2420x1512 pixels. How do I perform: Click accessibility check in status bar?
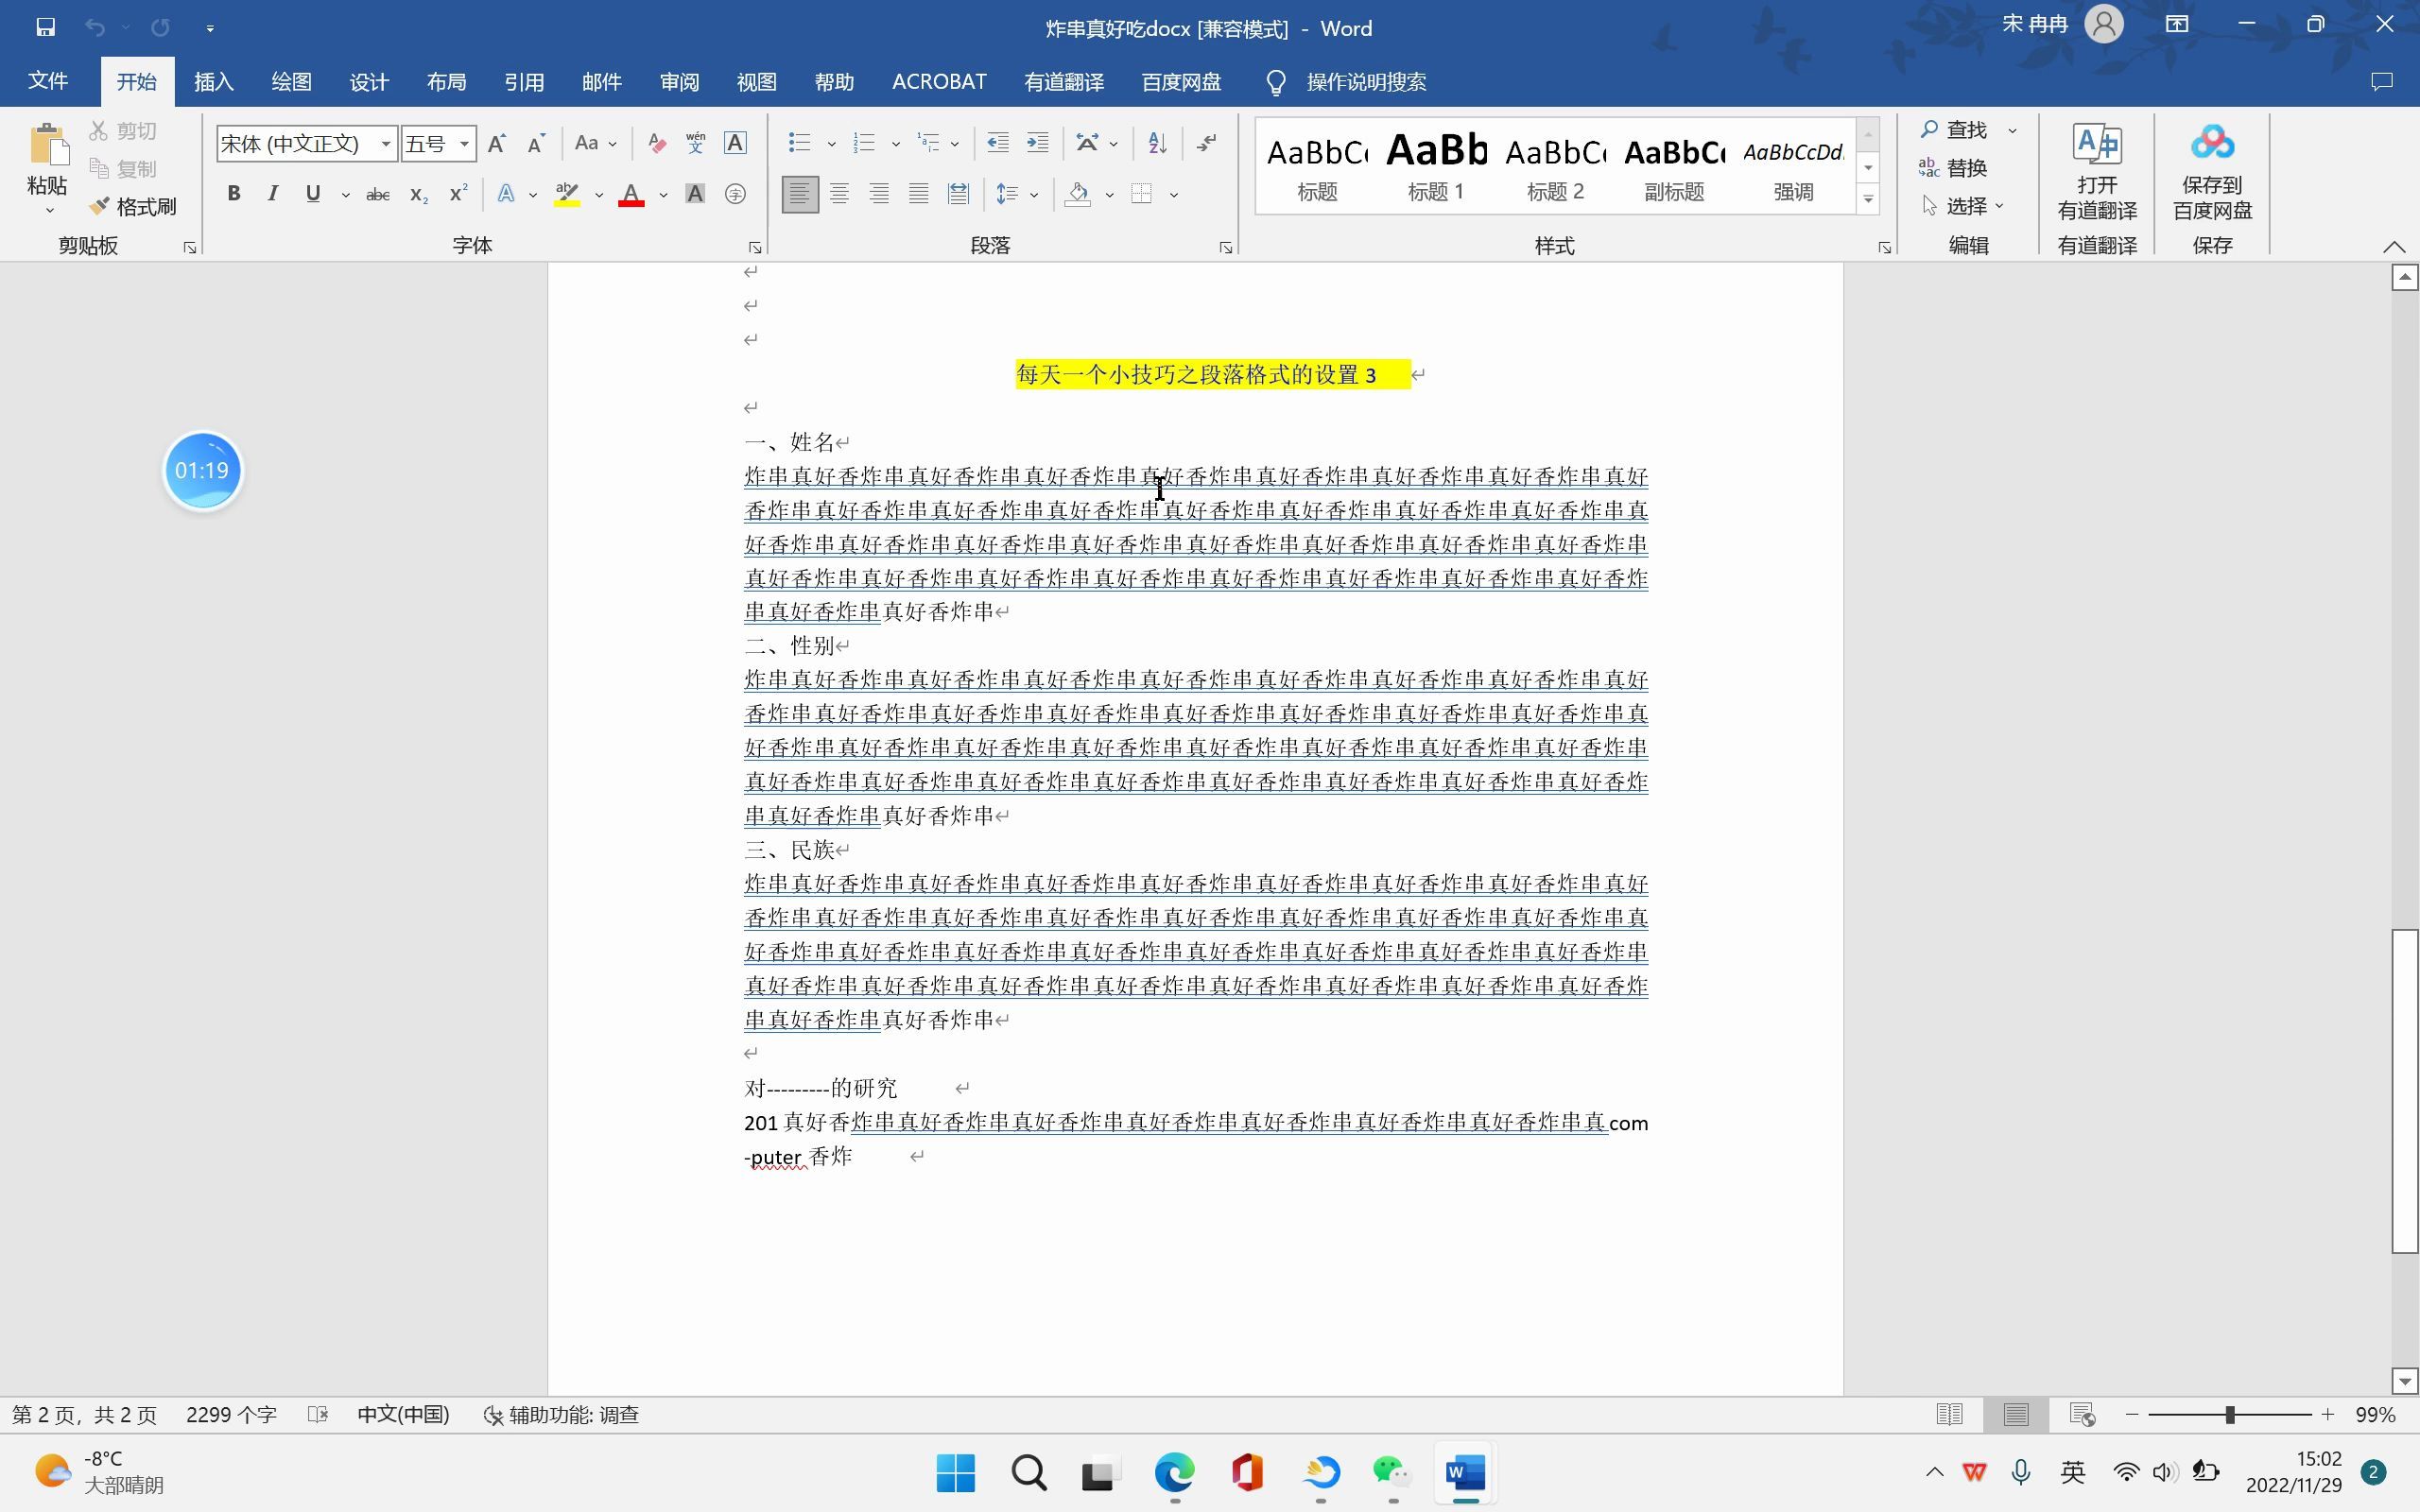coord(561,1414)
